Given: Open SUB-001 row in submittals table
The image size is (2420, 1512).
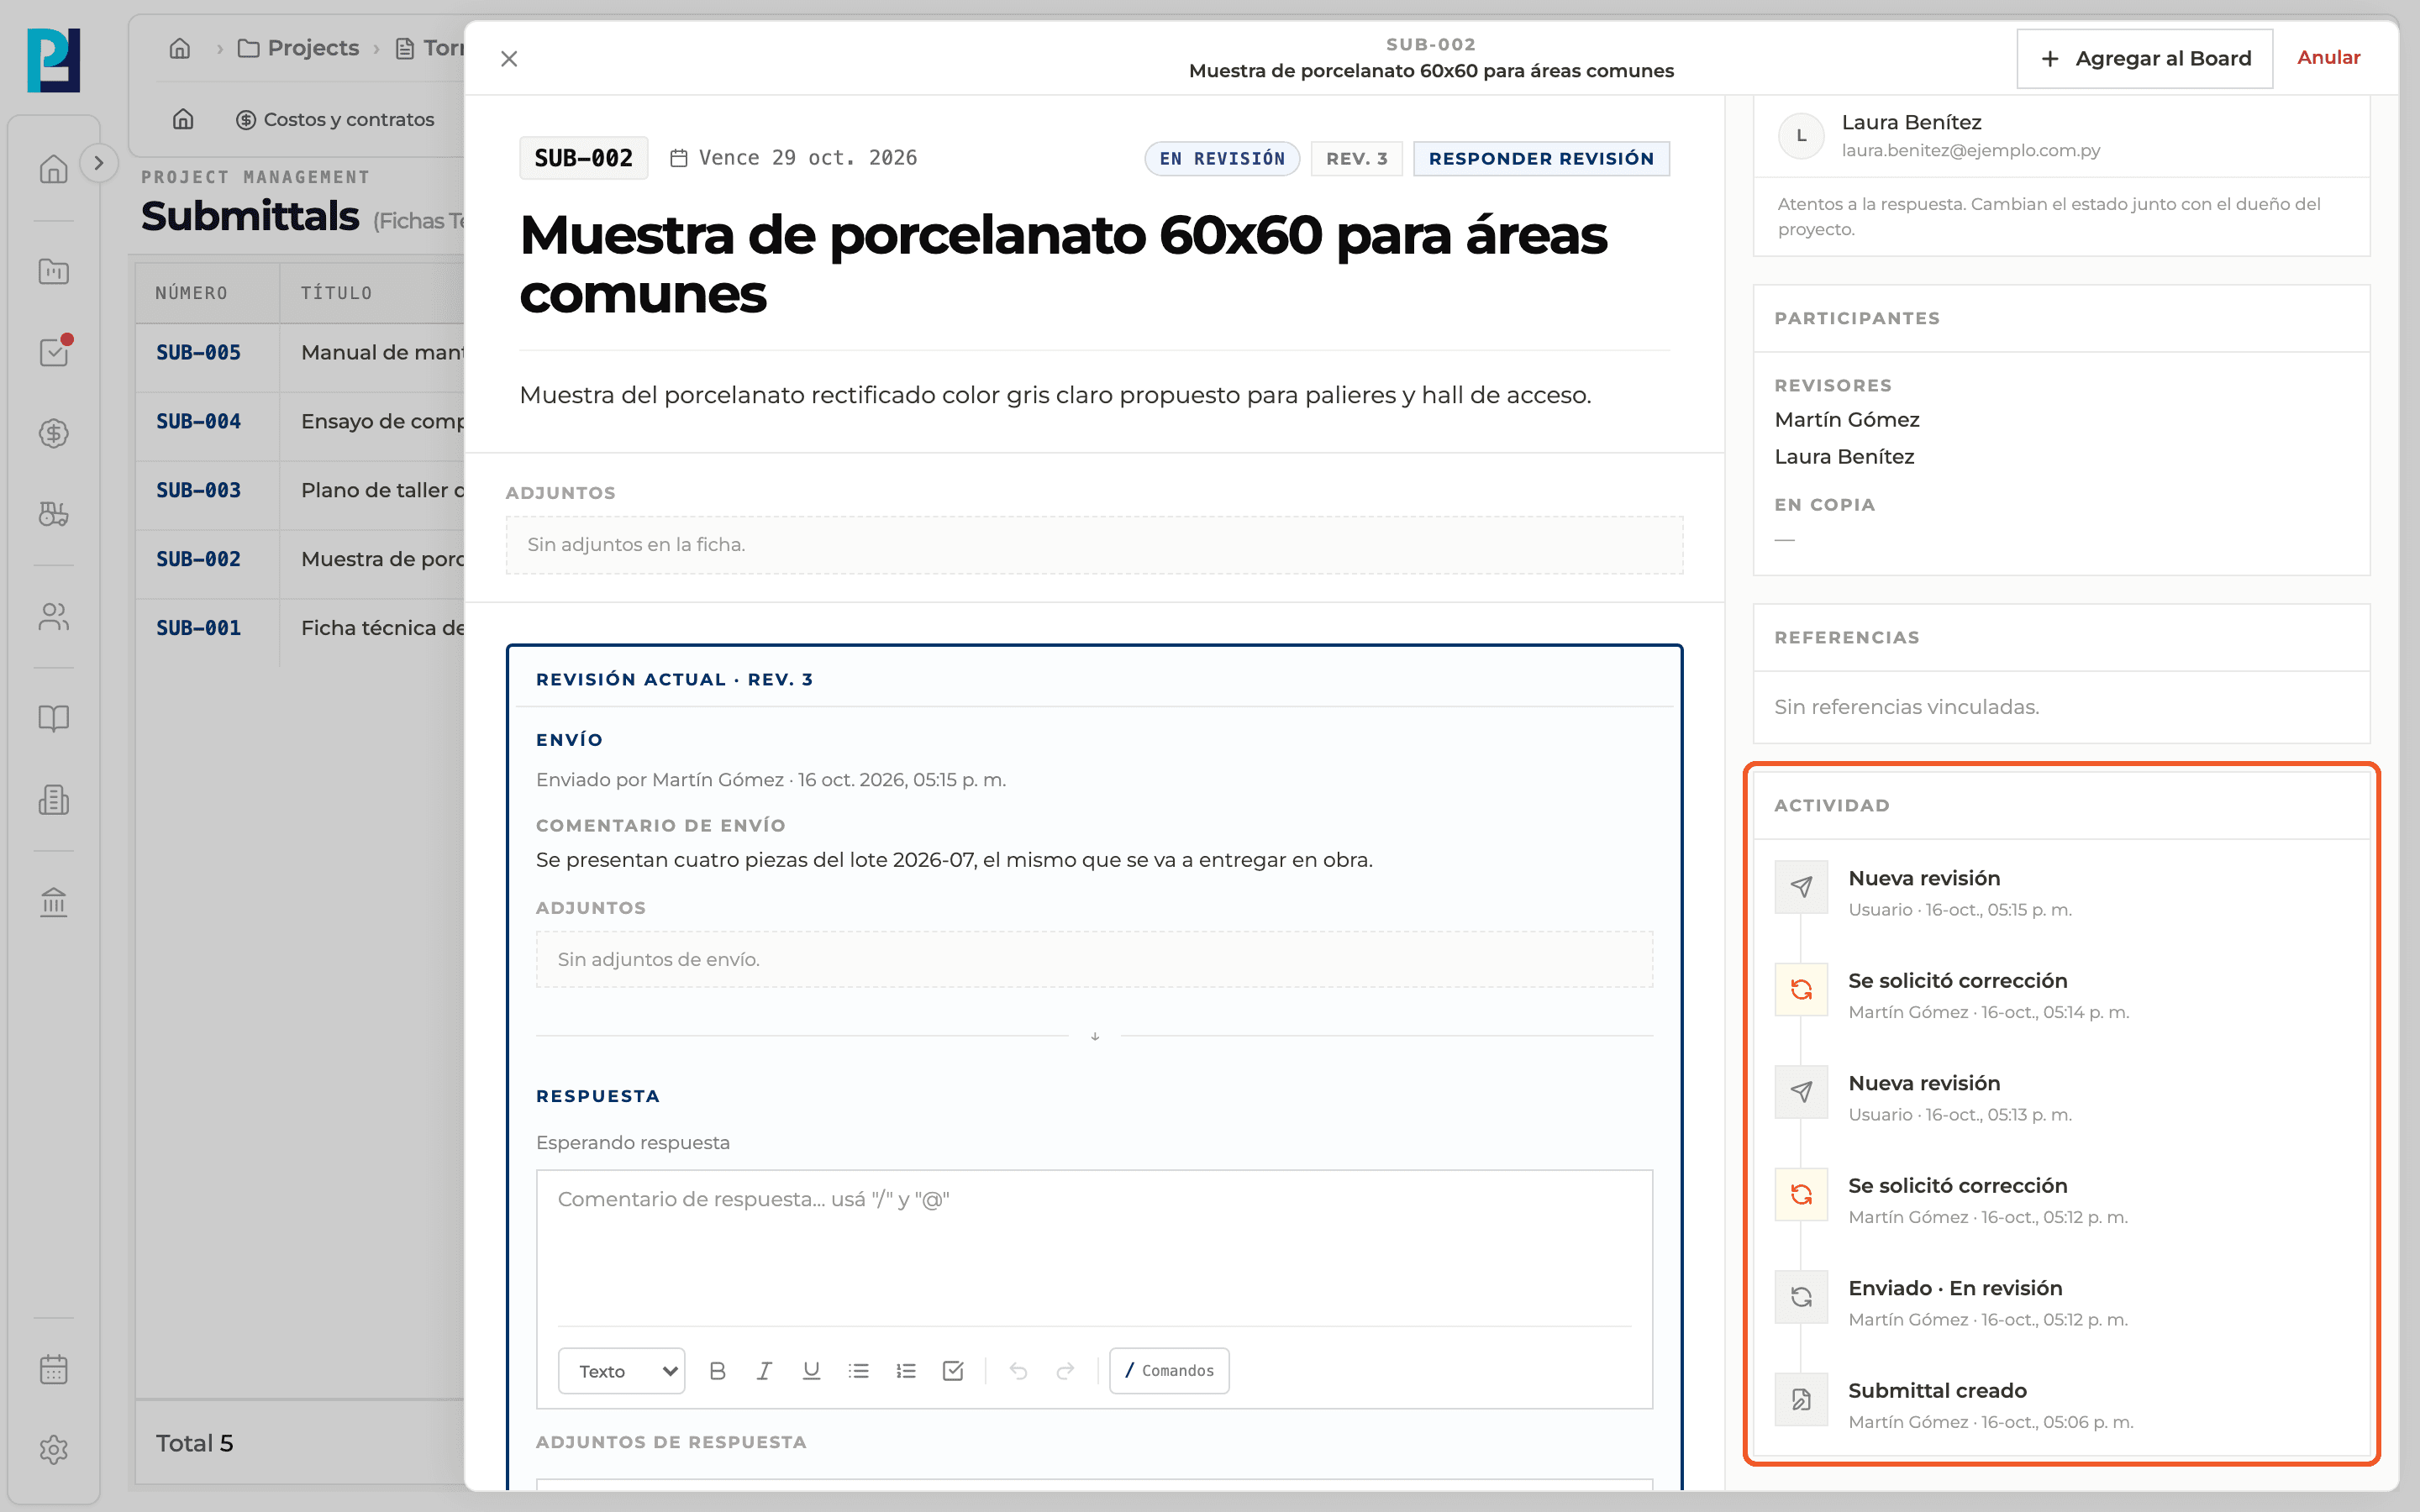Looking at the screenshot, I should (x=300, y=628).
